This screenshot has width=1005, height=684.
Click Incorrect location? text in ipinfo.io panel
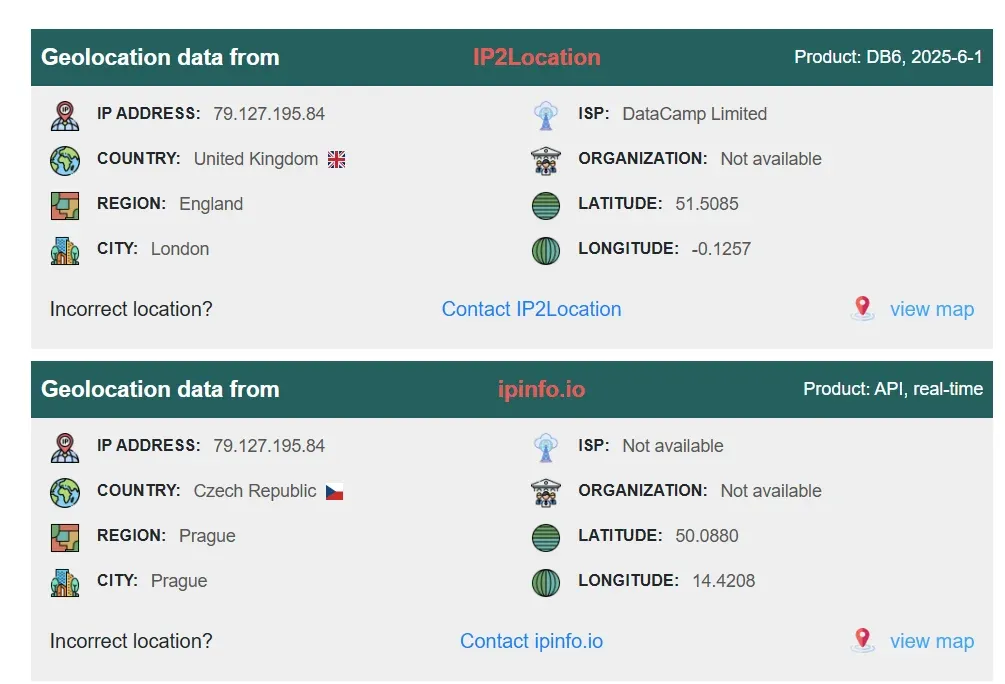[131, 641]
